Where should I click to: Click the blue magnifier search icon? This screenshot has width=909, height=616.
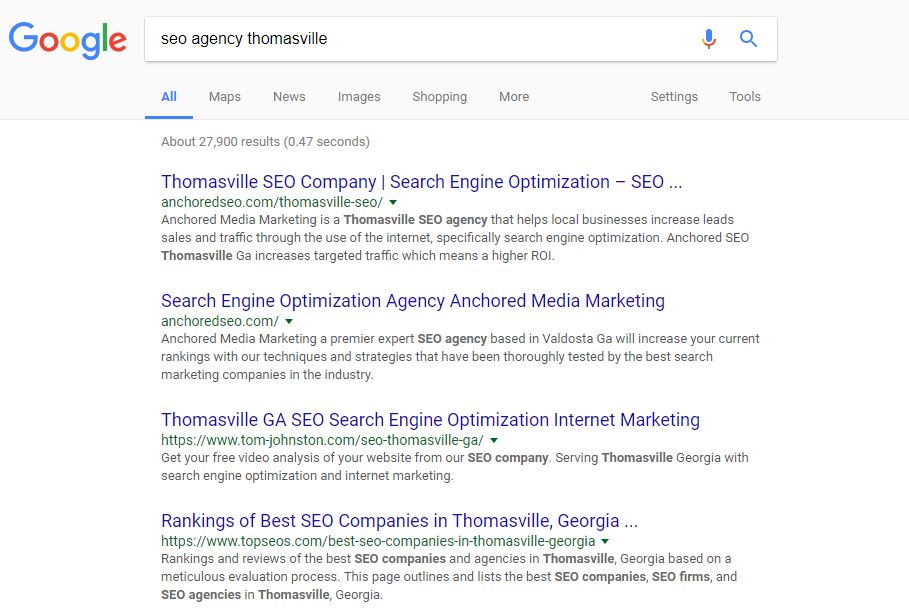tap(748, 39)
